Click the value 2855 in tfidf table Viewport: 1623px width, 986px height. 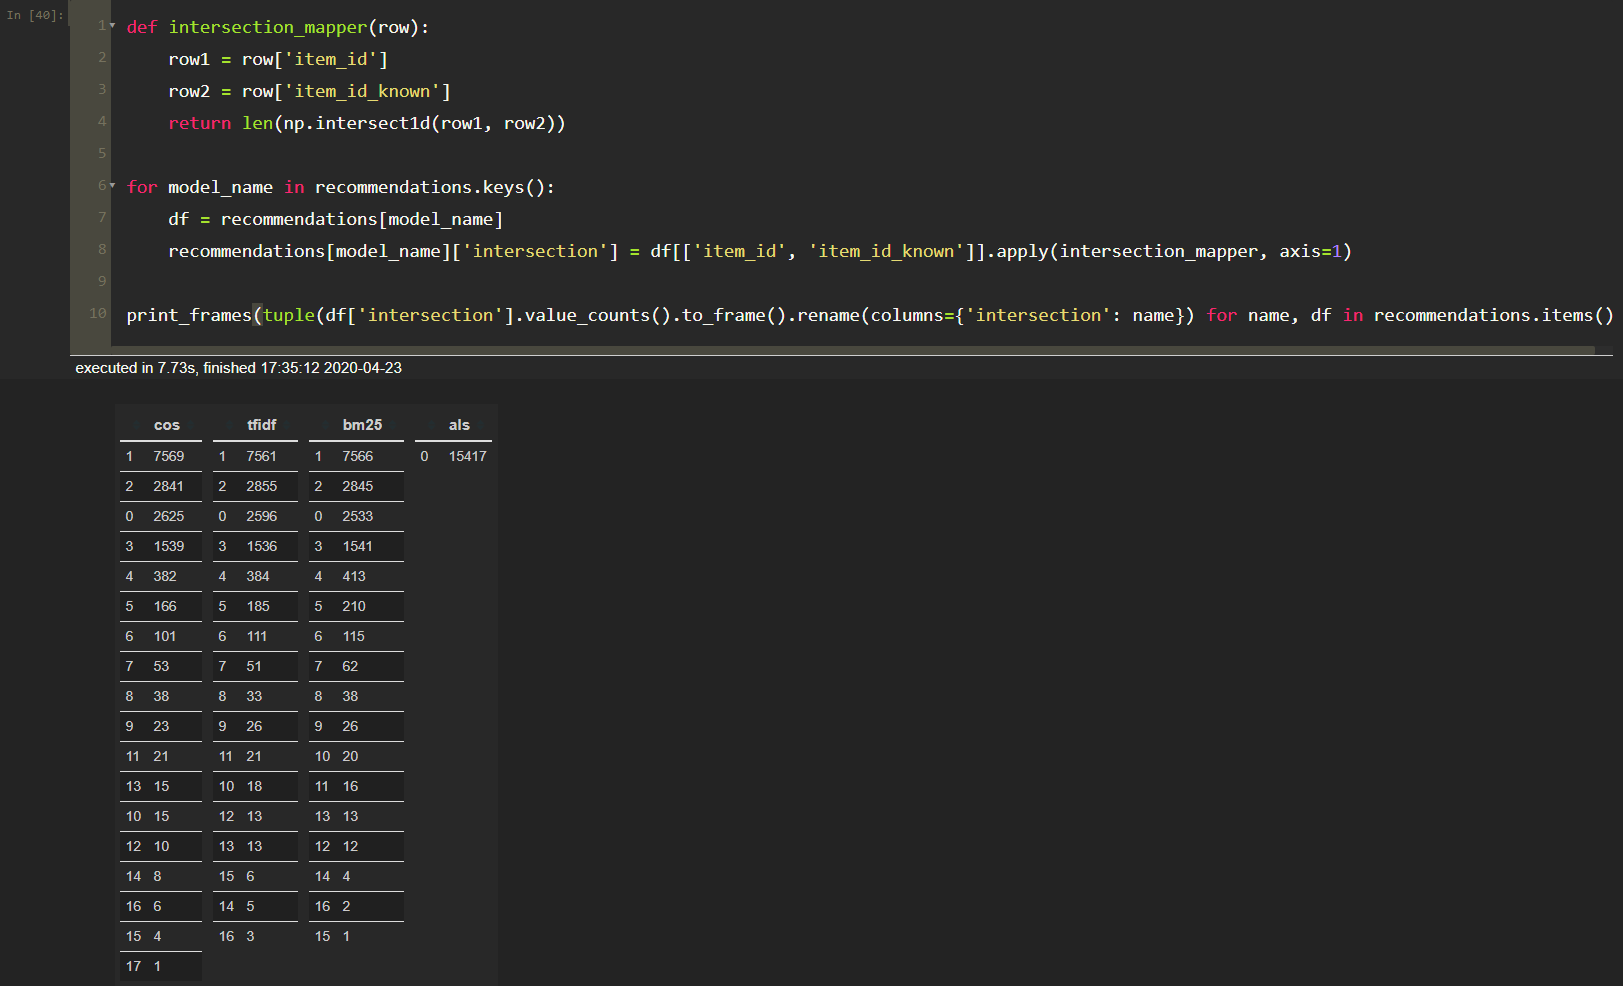(262, 486)
